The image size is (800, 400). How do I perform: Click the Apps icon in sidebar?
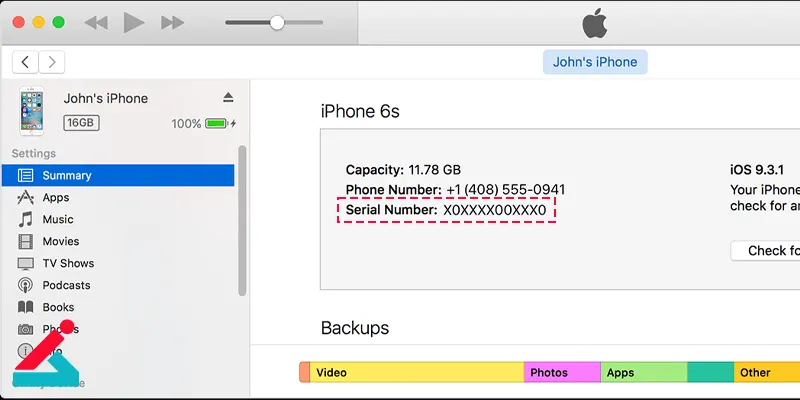[x=26, y=197]
